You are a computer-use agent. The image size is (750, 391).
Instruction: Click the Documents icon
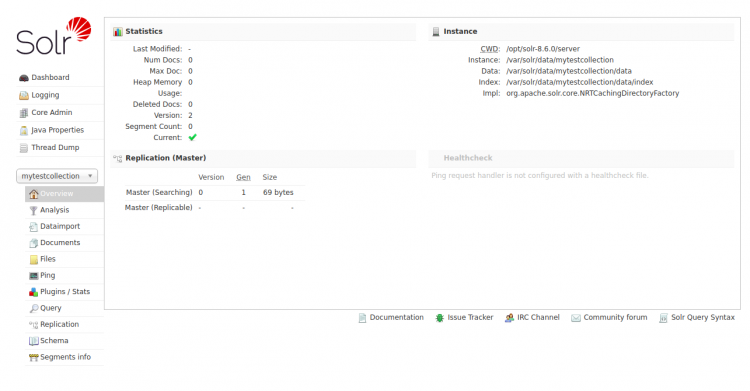pyautogui.click(x=33, y=243)
